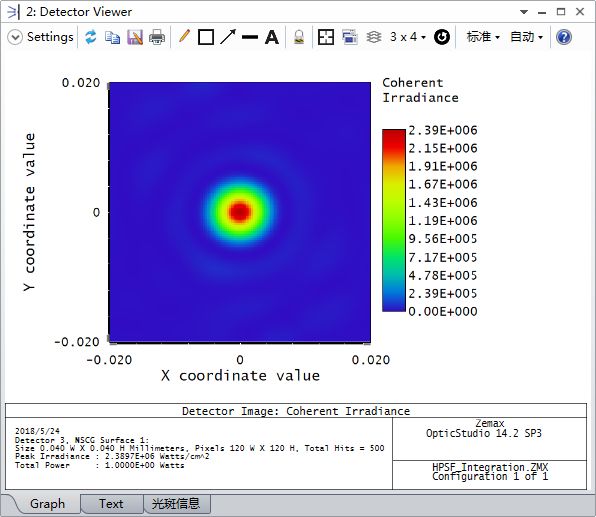Click the Copy to clipboard icon

tap(113, 37)
